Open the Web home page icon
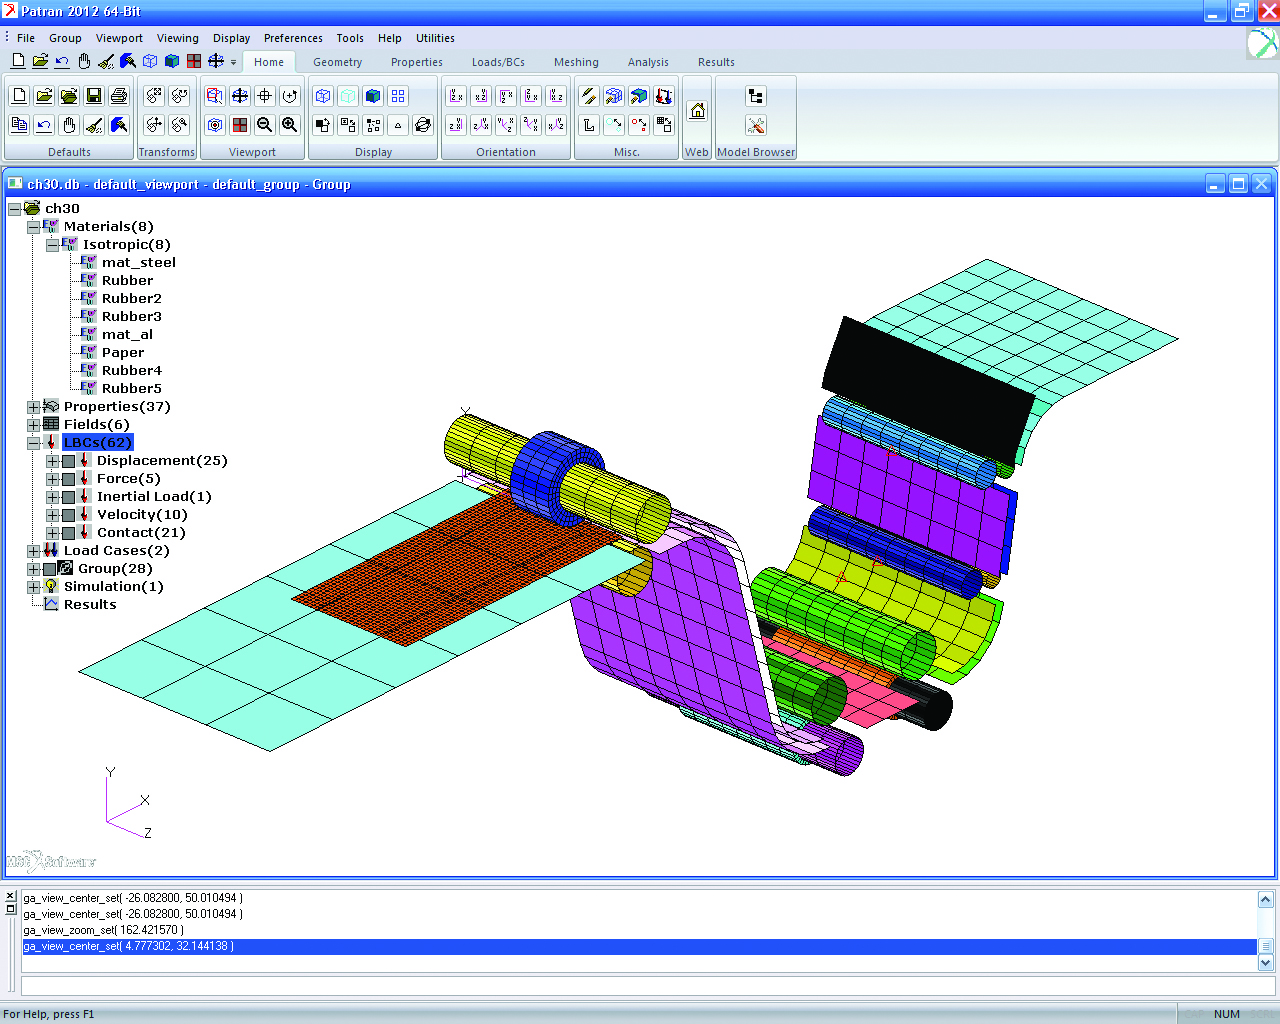Viewport: 1280px width, 1024px height. (698, 111)
